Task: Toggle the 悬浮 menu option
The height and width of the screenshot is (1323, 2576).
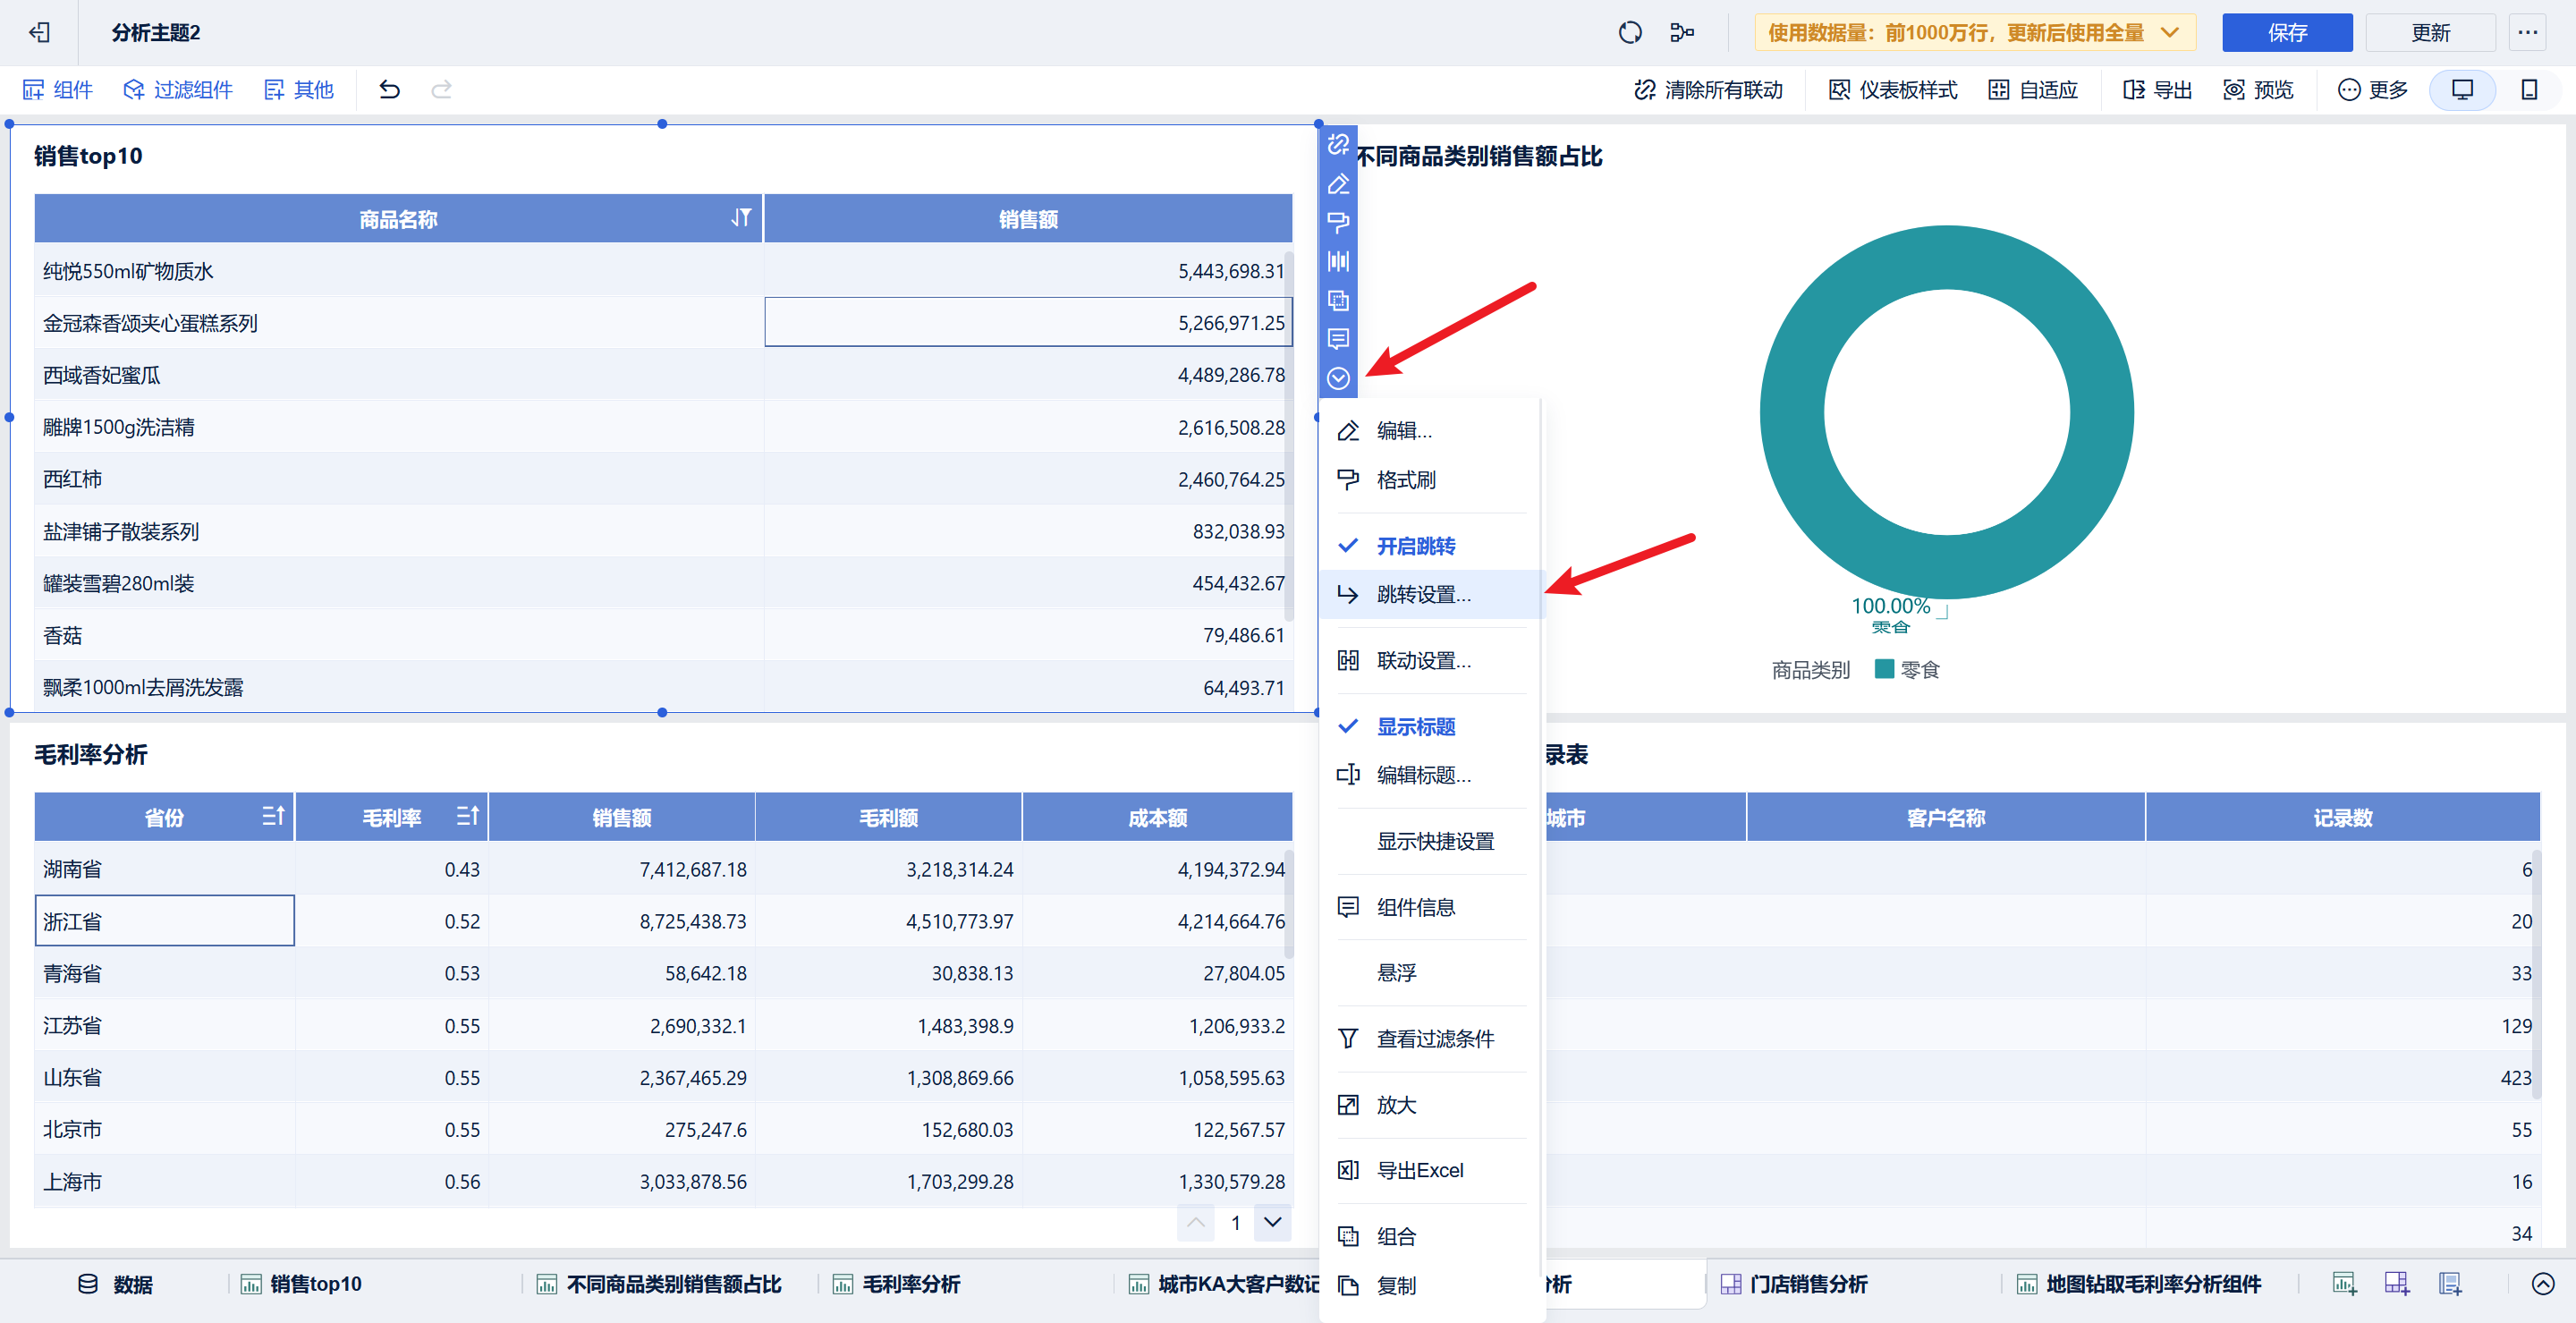Action: click(1396, 972)
